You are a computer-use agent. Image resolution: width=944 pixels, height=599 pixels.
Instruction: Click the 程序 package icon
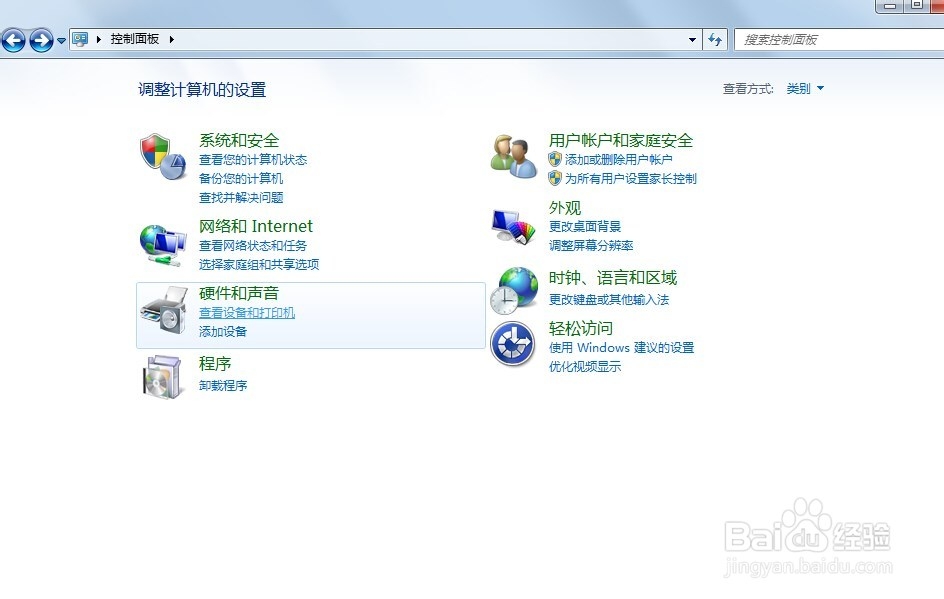click(162, 375)
